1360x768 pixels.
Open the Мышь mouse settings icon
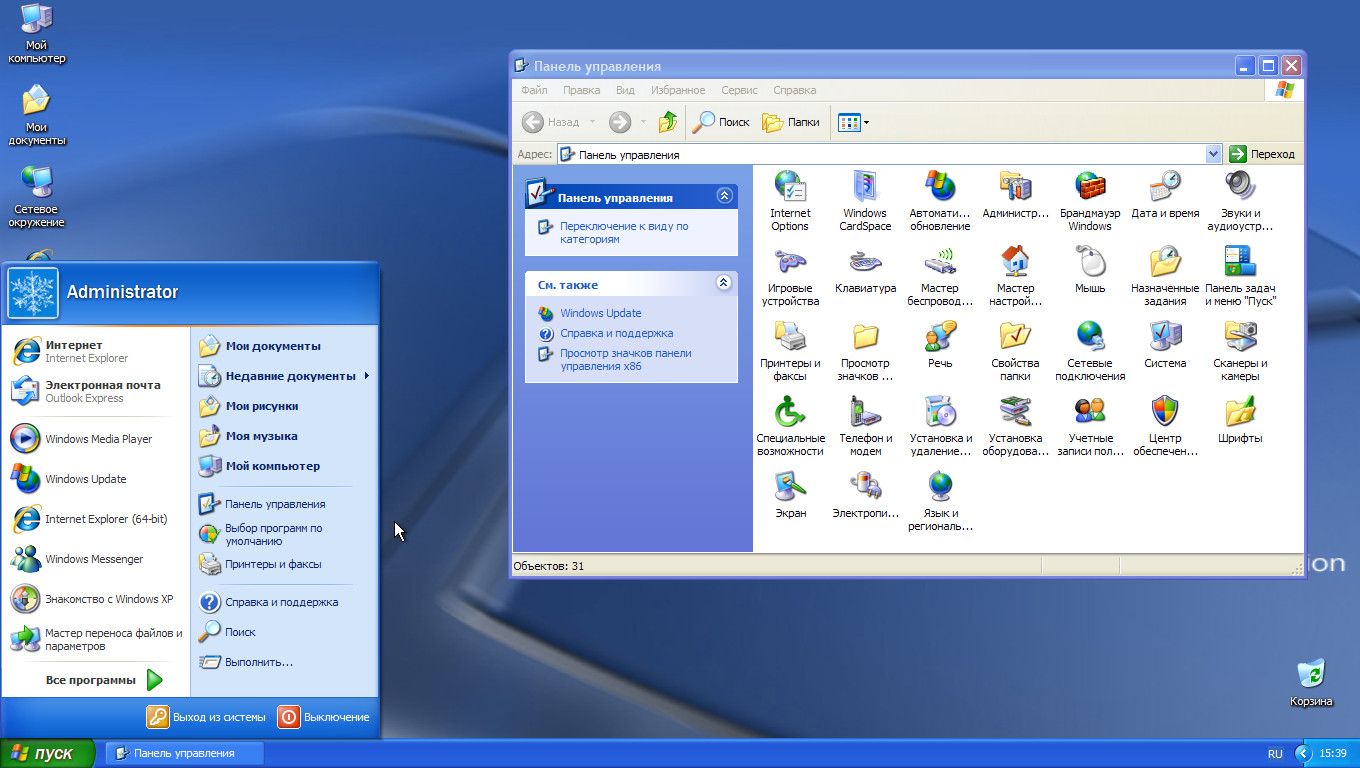[1089, 263]
